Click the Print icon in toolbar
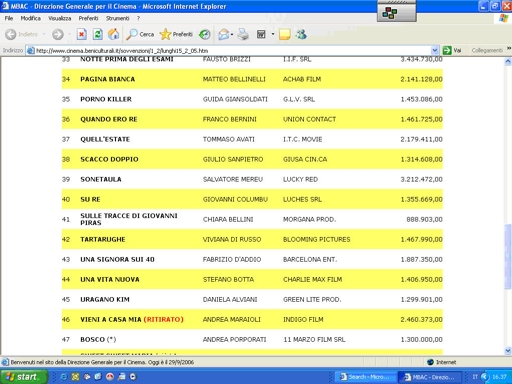512x384 pixels. (x=243, y=34)
